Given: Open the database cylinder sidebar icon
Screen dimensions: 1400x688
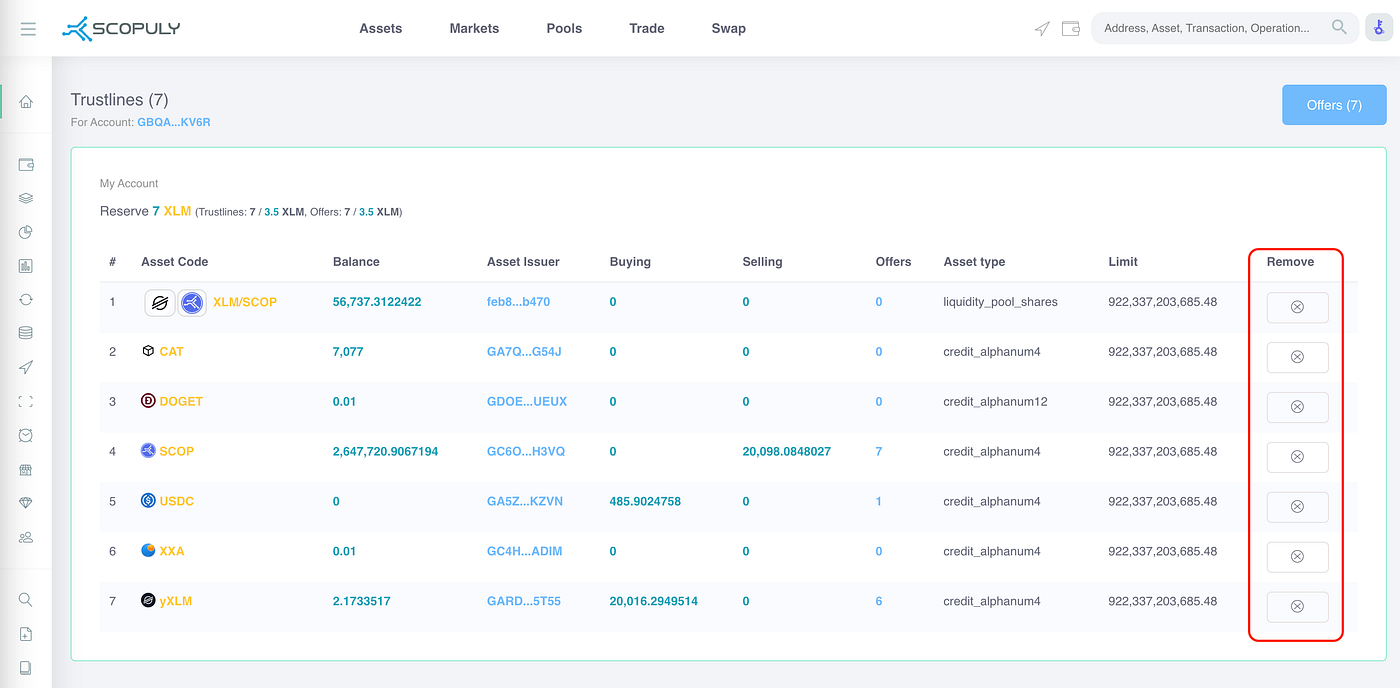Looking at the screenshot, I should tap(26, 333).
